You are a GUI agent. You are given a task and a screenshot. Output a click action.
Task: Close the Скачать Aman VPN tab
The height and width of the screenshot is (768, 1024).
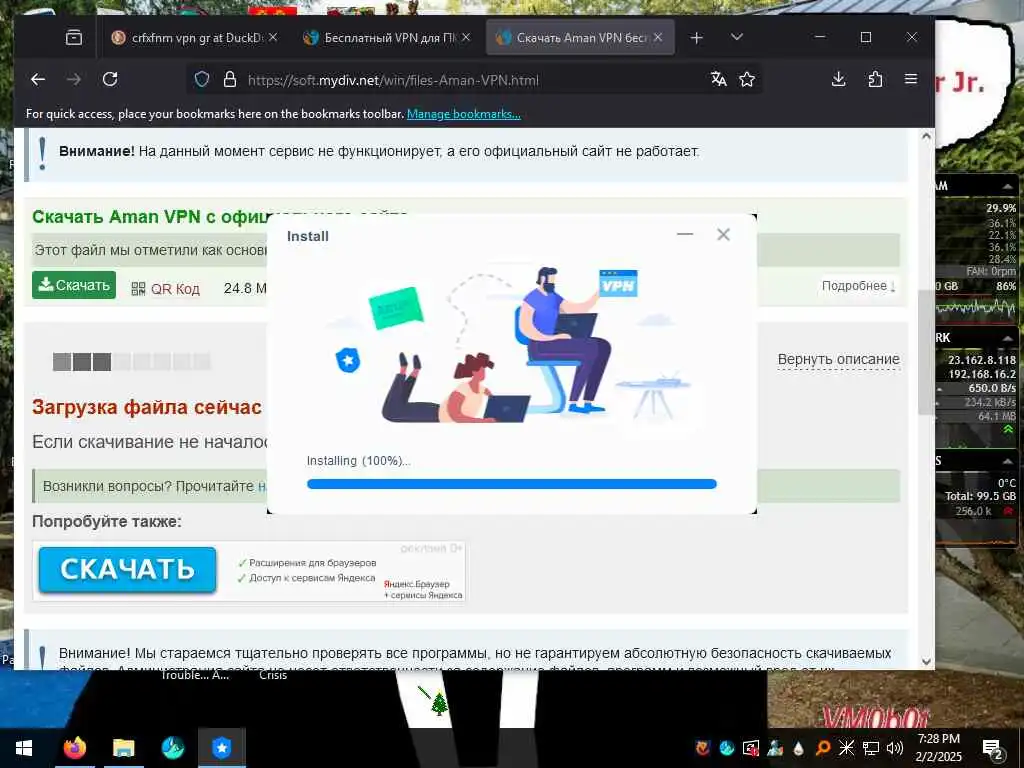click(658, 37)
